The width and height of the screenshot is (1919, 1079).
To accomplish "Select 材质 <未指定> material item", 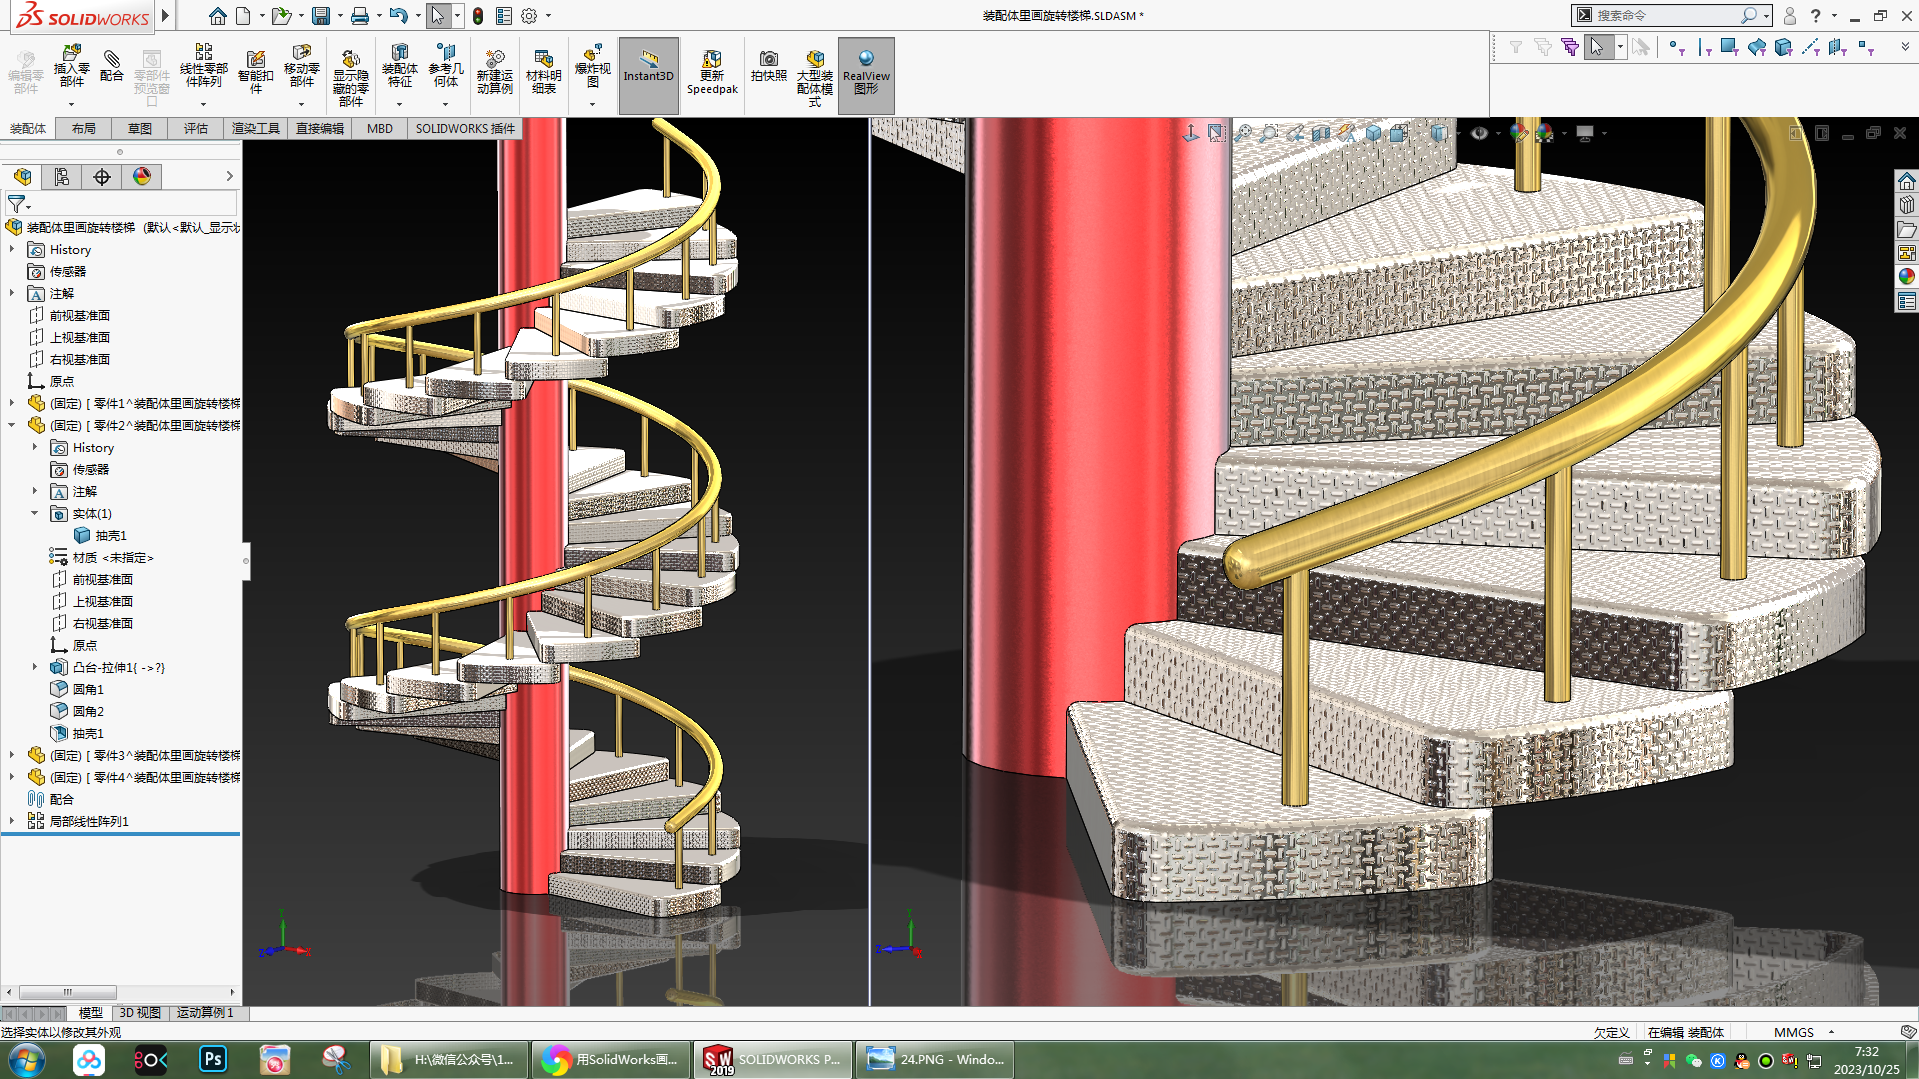I will (x=113, y=557).
